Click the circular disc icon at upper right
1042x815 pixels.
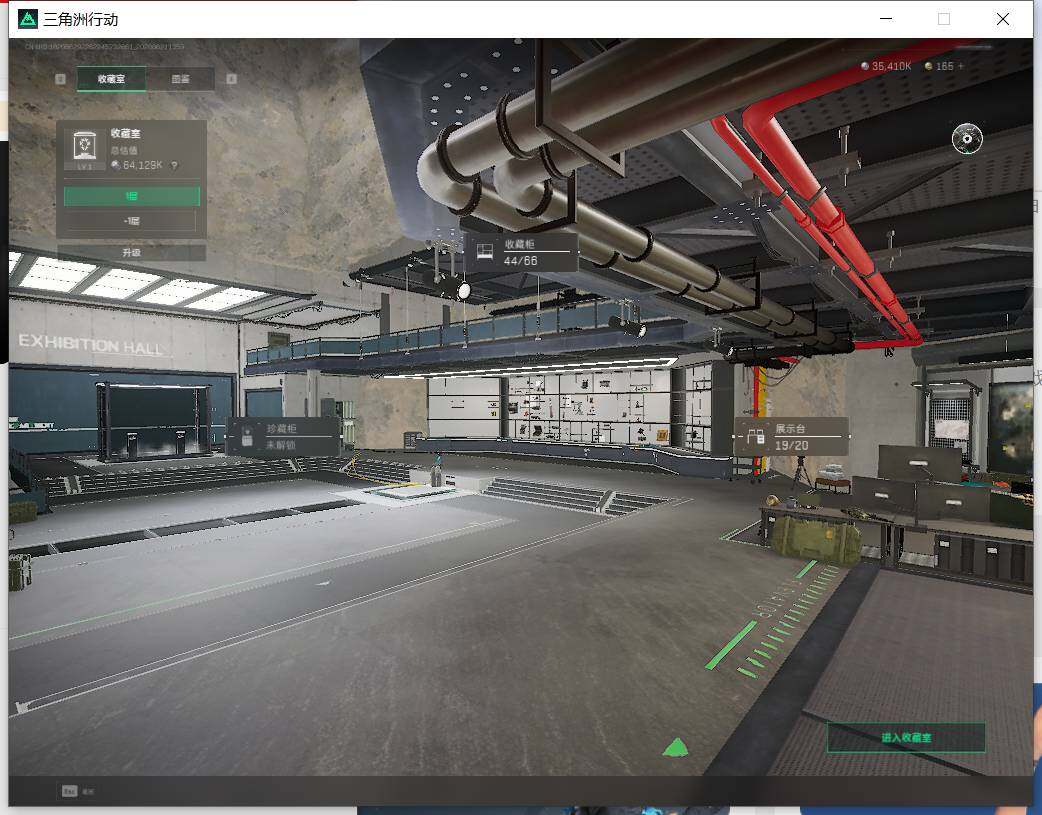967,139
